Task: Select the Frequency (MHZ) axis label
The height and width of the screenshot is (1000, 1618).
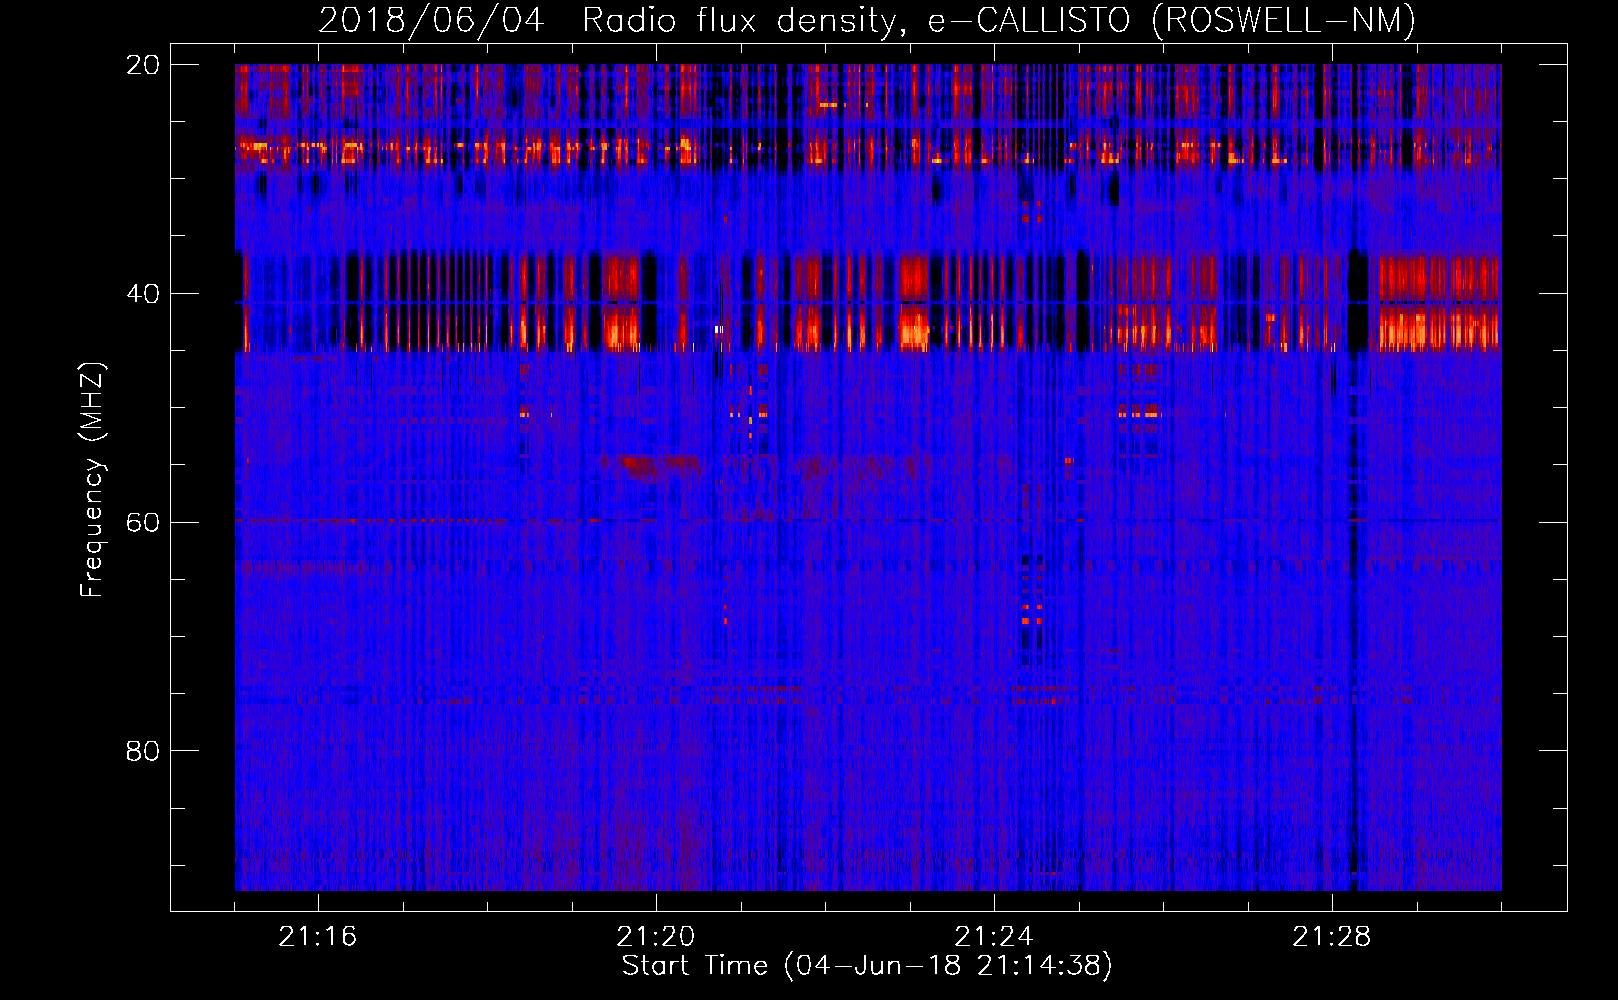Action: coord(91,479)
